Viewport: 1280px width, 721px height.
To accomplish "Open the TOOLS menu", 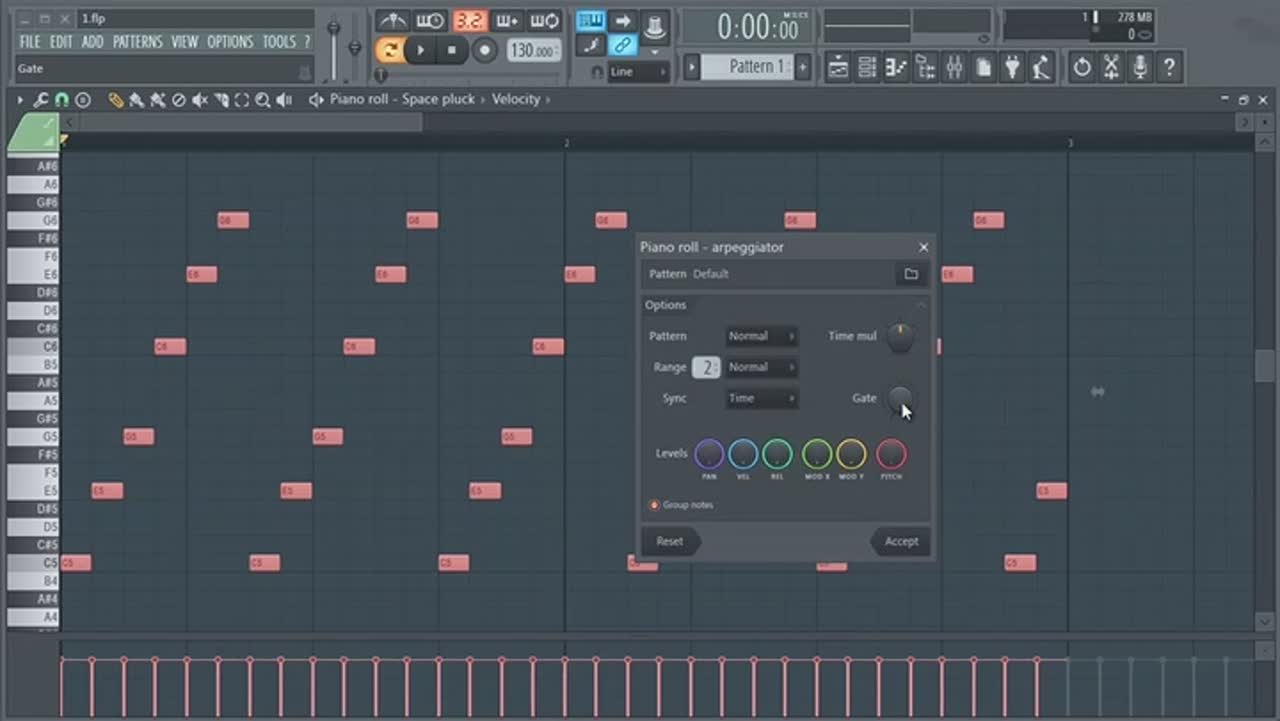I will 279,42.
